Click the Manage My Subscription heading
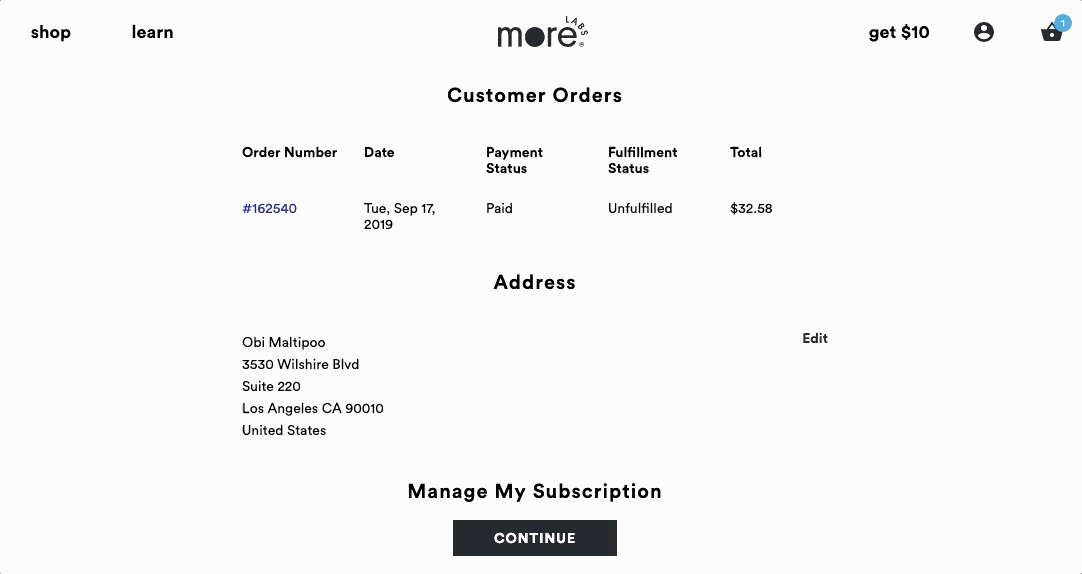This screenshot has height=574, width=1082. [534, 491]
